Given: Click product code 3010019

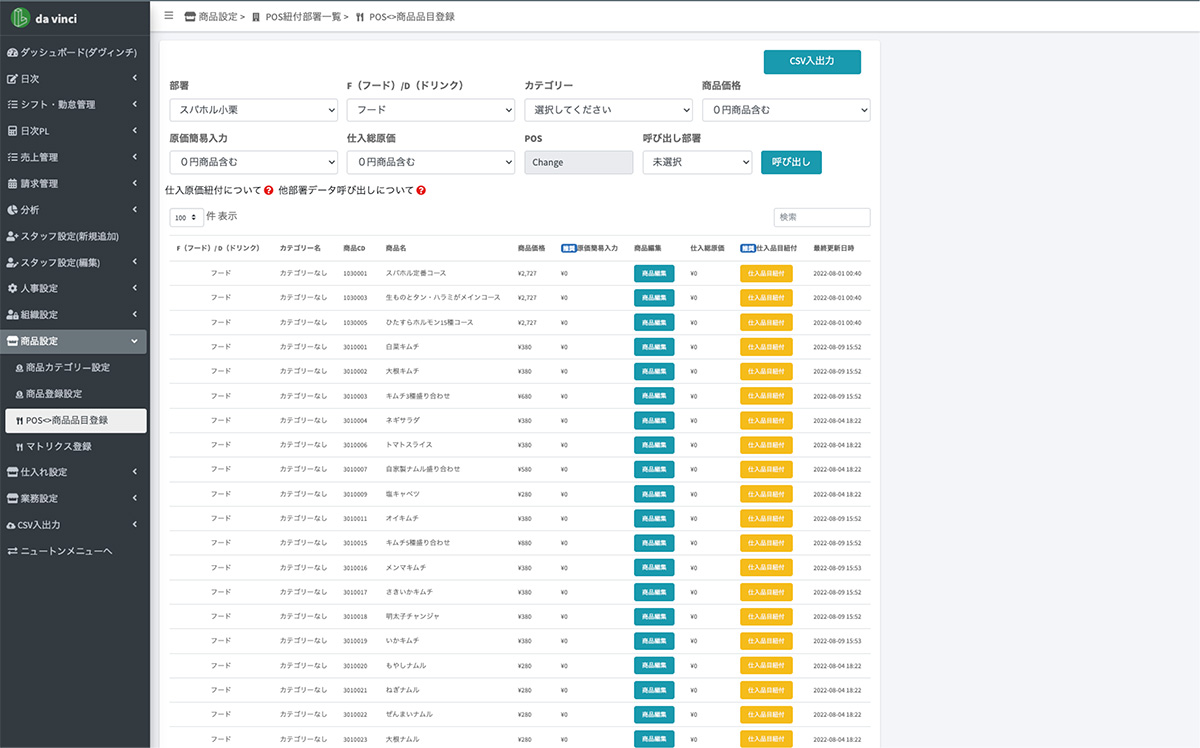Looking at the screenshot, I should pyautogui.click(x=355, y=641).
